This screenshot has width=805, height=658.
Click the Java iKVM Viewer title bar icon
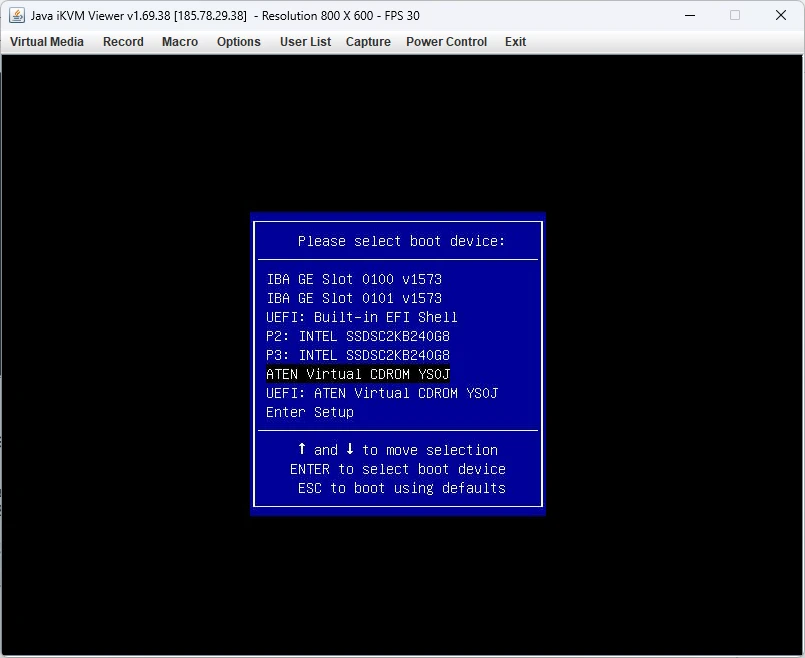click(x=14, y=15)
